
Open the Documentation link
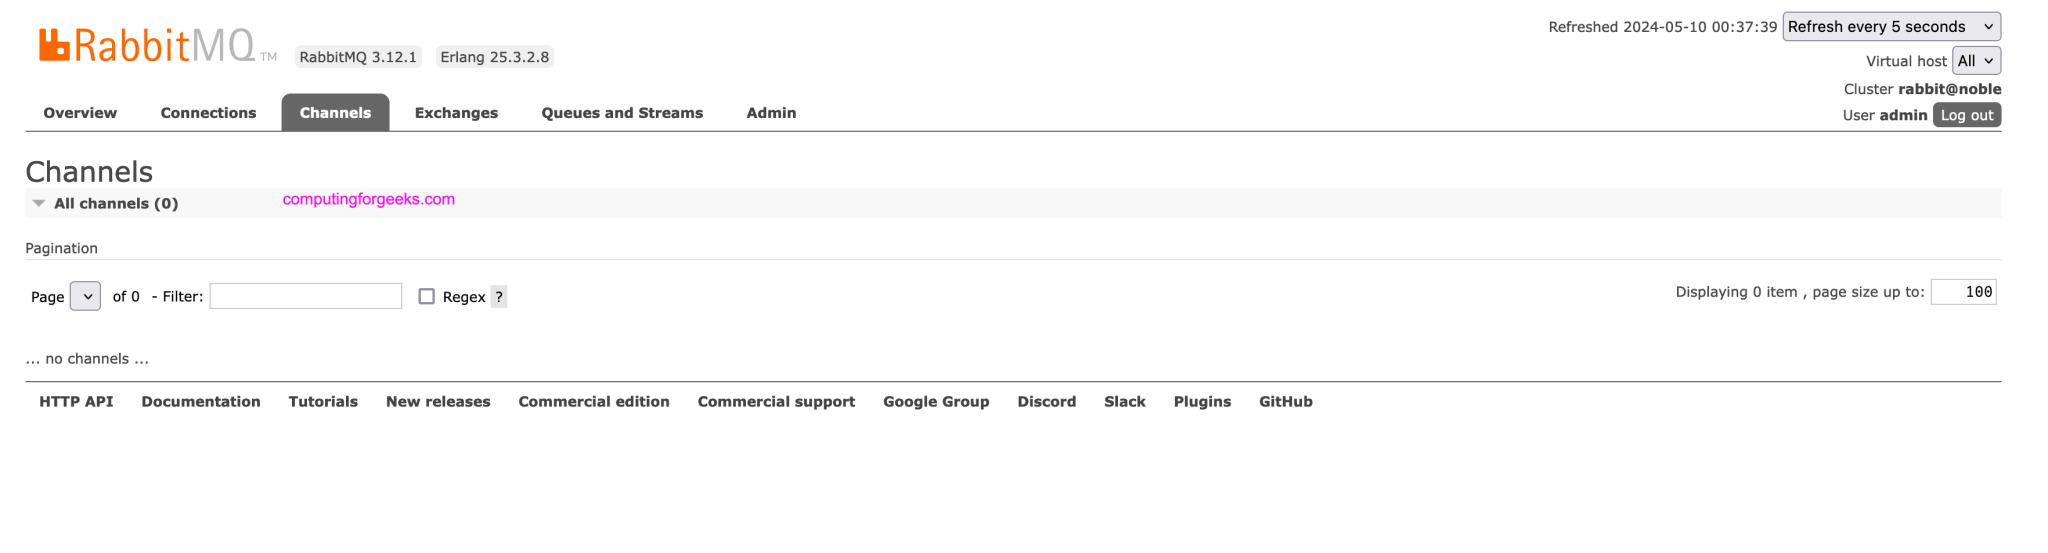(201, 402)
